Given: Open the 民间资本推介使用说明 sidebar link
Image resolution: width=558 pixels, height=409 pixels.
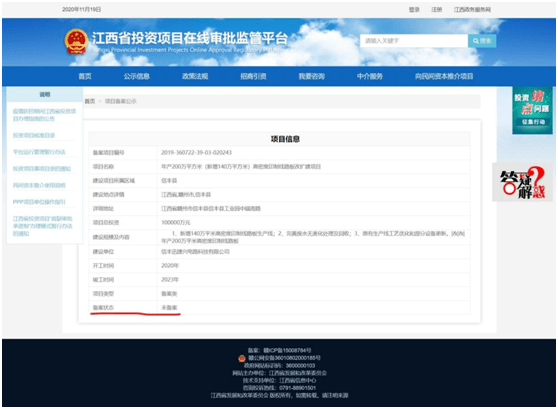Looking at the screenshot, I should click(39, 185).
